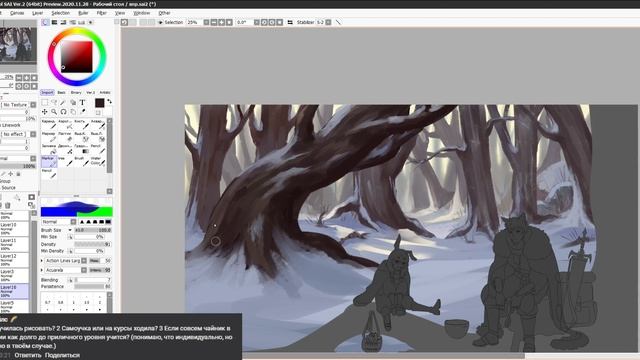Open the Canvas menu

[17, 13]
